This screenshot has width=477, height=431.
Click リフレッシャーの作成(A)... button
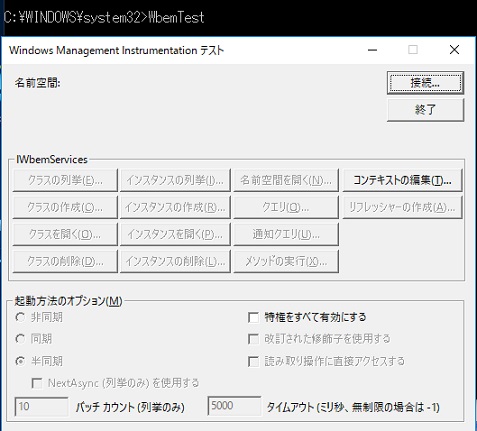pyautogui.click(x=402, y=207)
